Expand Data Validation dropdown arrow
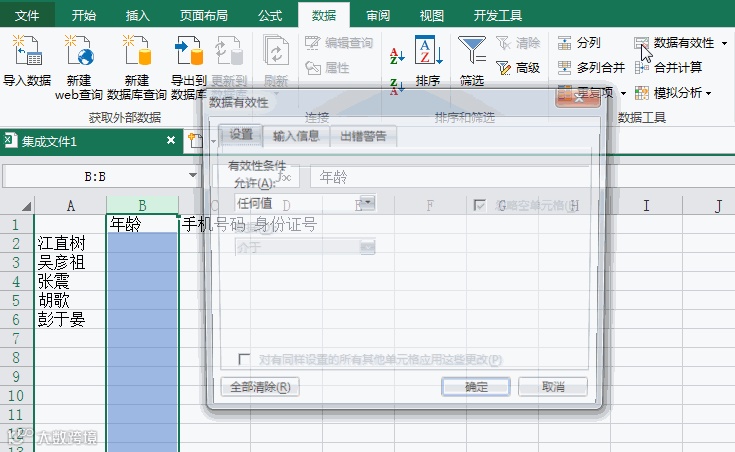This screenshot has height=452, width=735. [724, 43]
